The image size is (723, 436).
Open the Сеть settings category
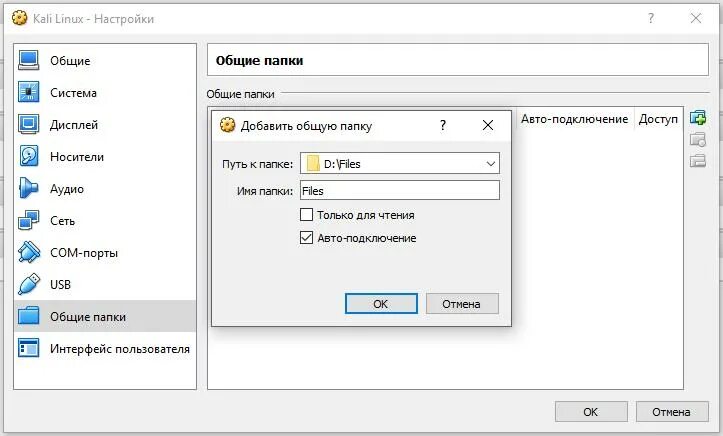(105, 221)
